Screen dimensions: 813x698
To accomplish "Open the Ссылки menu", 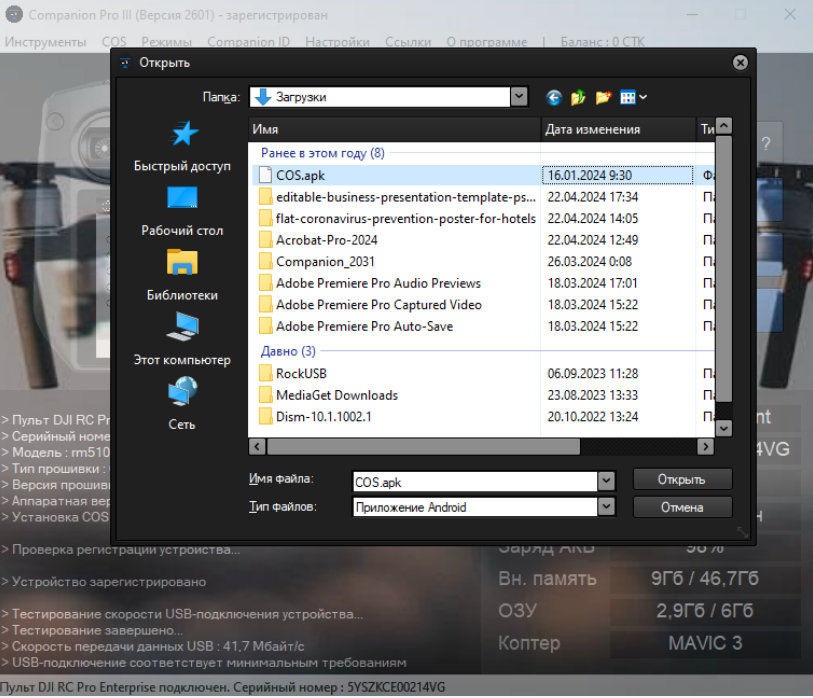I will click(408, 41).
